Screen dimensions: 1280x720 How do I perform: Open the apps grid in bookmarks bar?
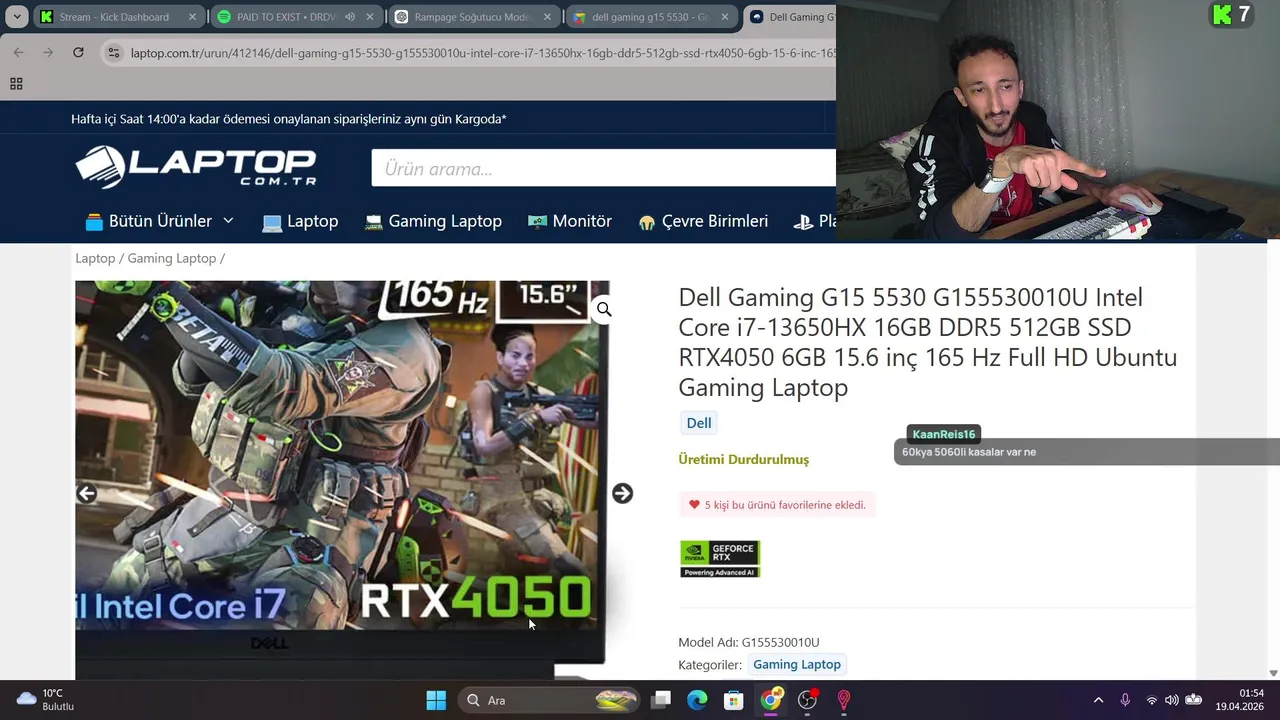coord(16,84)
